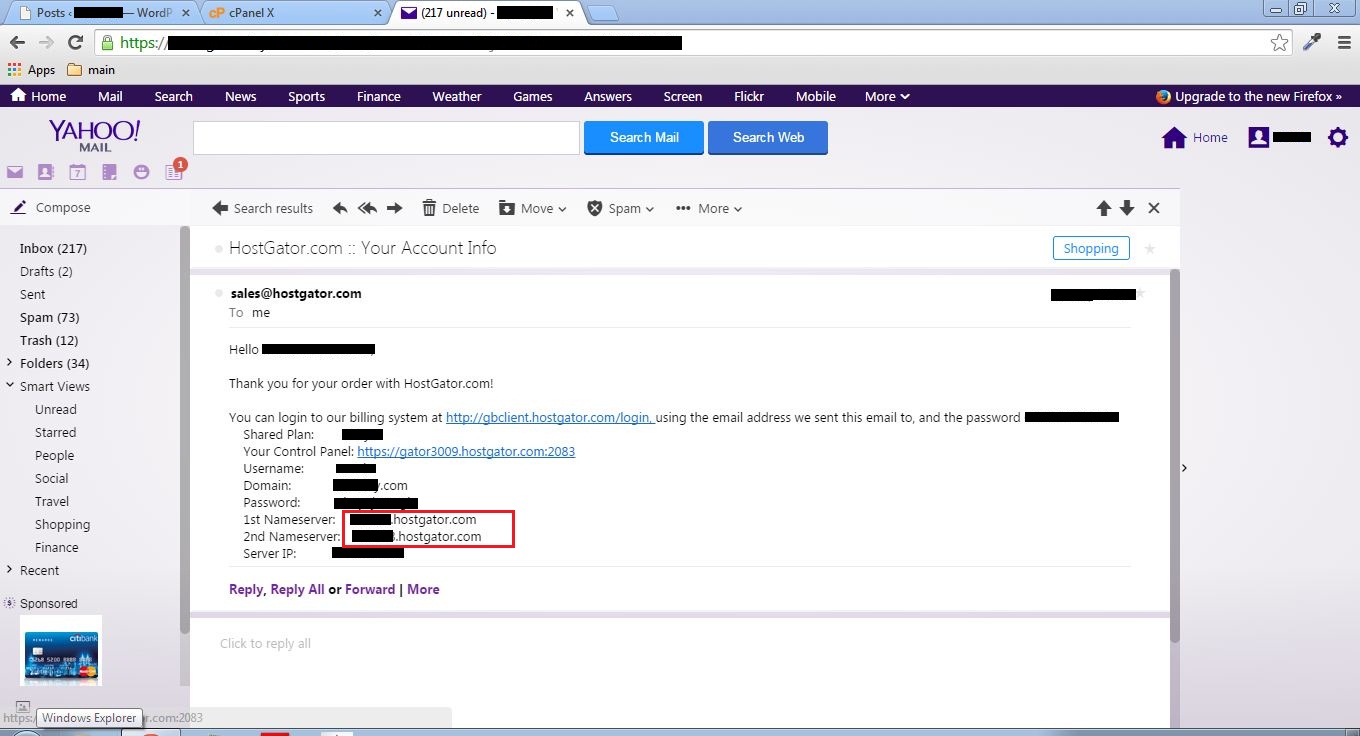Viewport: 1360px width, 736px height.
Task: Click the Search Web button
Action: [768, 138]
